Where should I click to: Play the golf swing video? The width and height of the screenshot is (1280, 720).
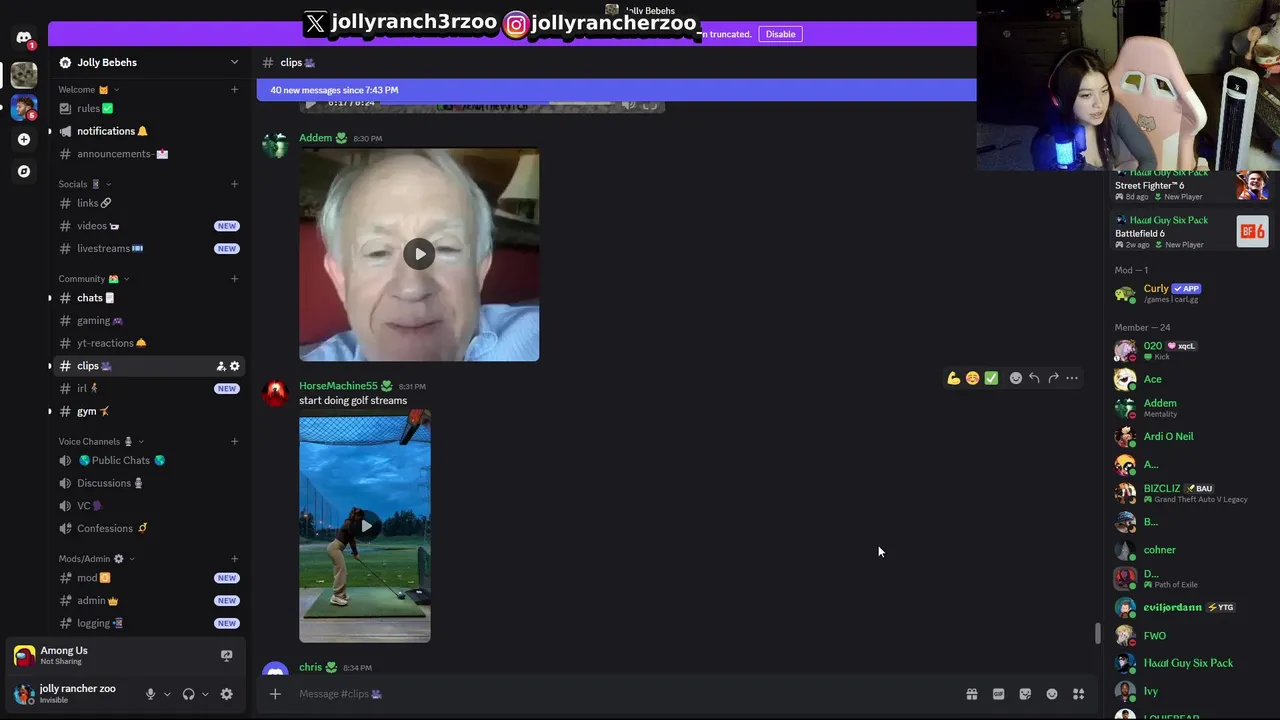pyautogui.click(x=365, y=526)
